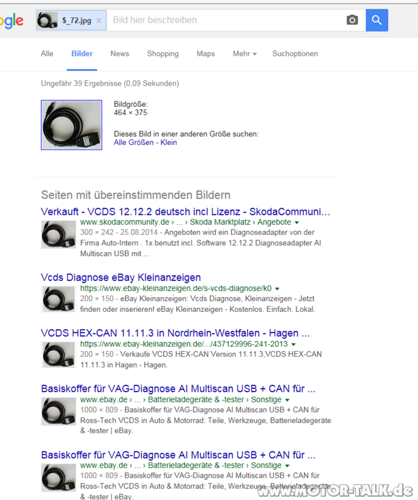Click the ebay-kleinanzeigen.de/s-vcds-diagnose/k0 URL
The width and height of the screenshot is (418, 500).
click(x=176, y=288)
